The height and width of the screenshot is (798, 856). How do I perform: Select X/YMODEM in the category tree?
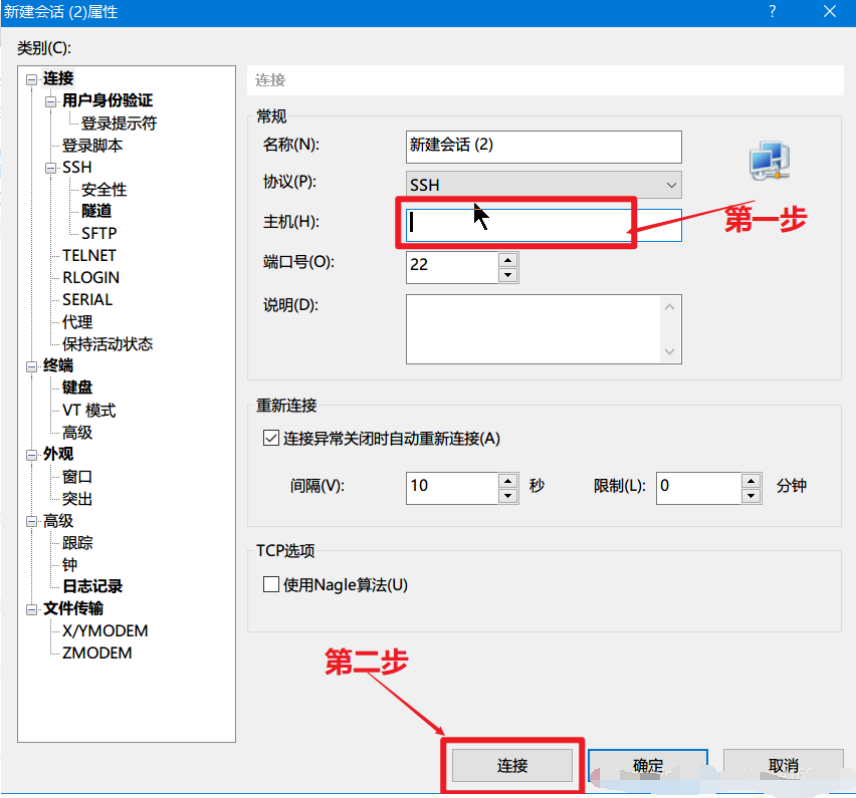coord(105,631)
